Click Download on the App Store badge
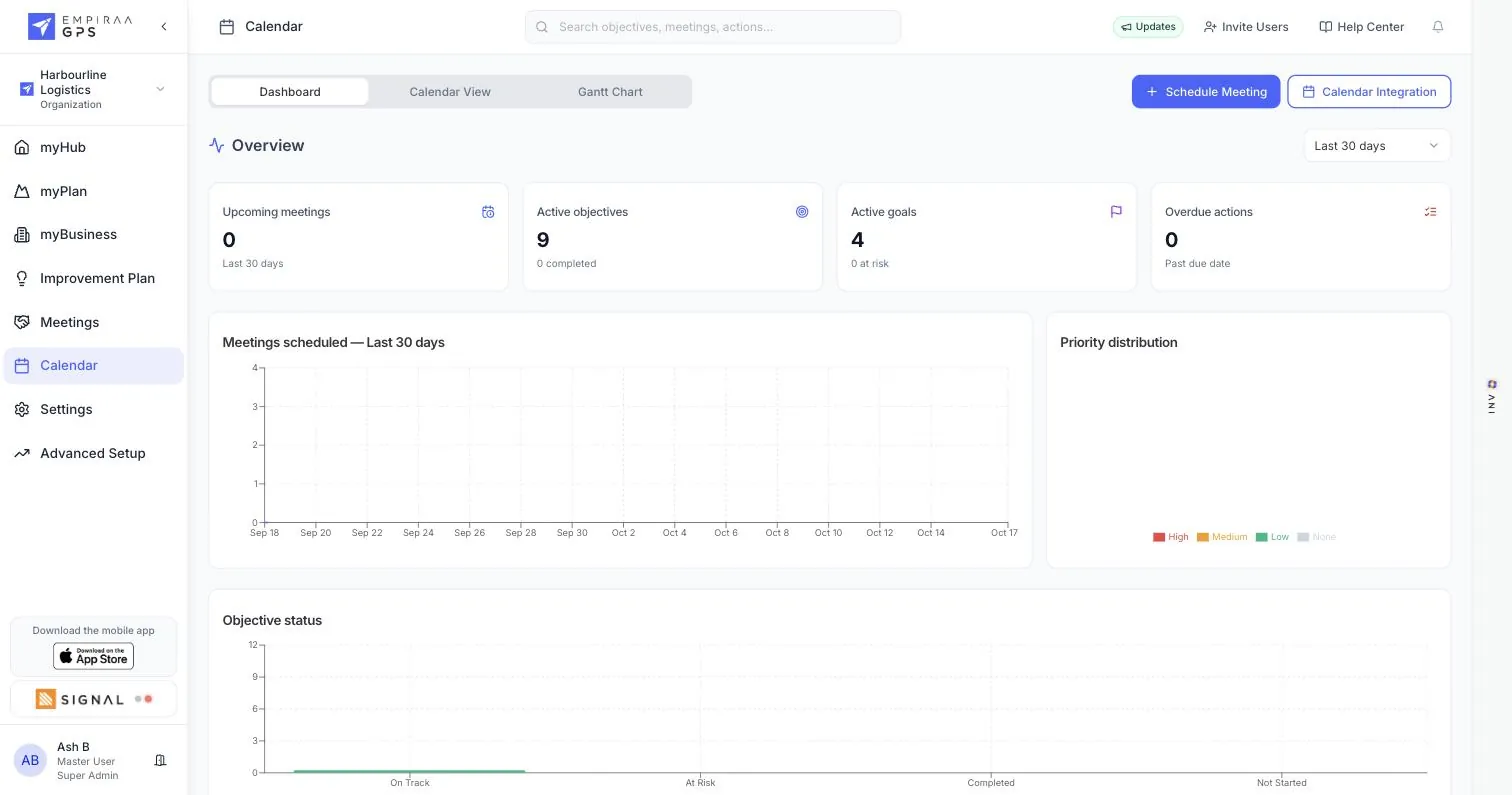 pyautogui.click(x=93, y=656)
